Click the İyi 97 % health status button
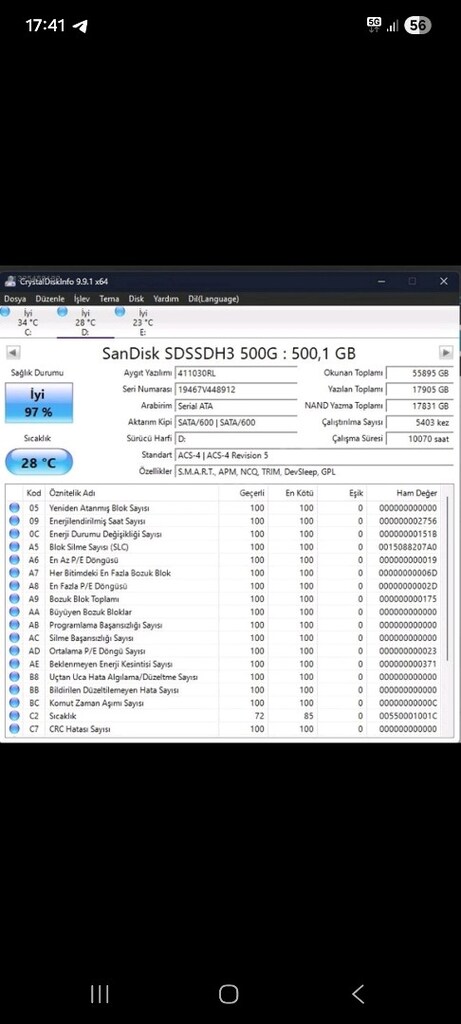Image resolution: width=461 pixels, height=1024 pixels. click(x=39, y=403)
